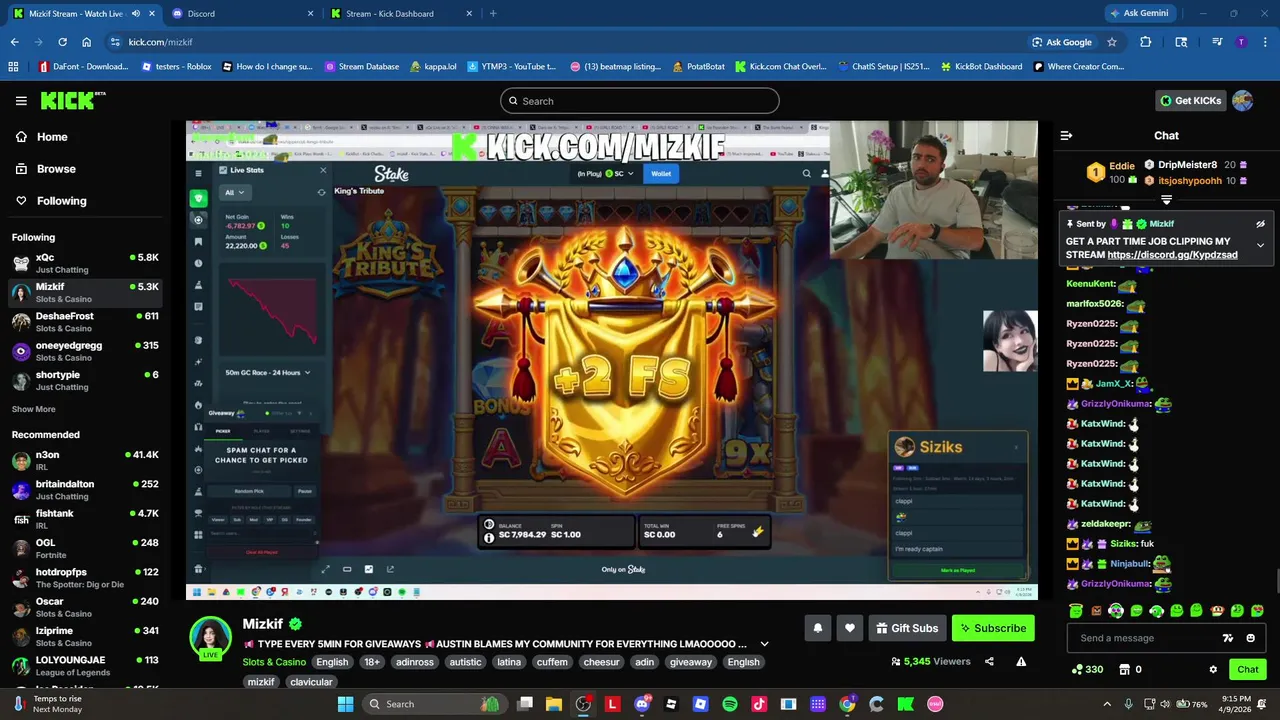Viewport: 1280px width, 720px height.
Task: Open the kappa.lol bookmark
Action: (x=433, y=67)
